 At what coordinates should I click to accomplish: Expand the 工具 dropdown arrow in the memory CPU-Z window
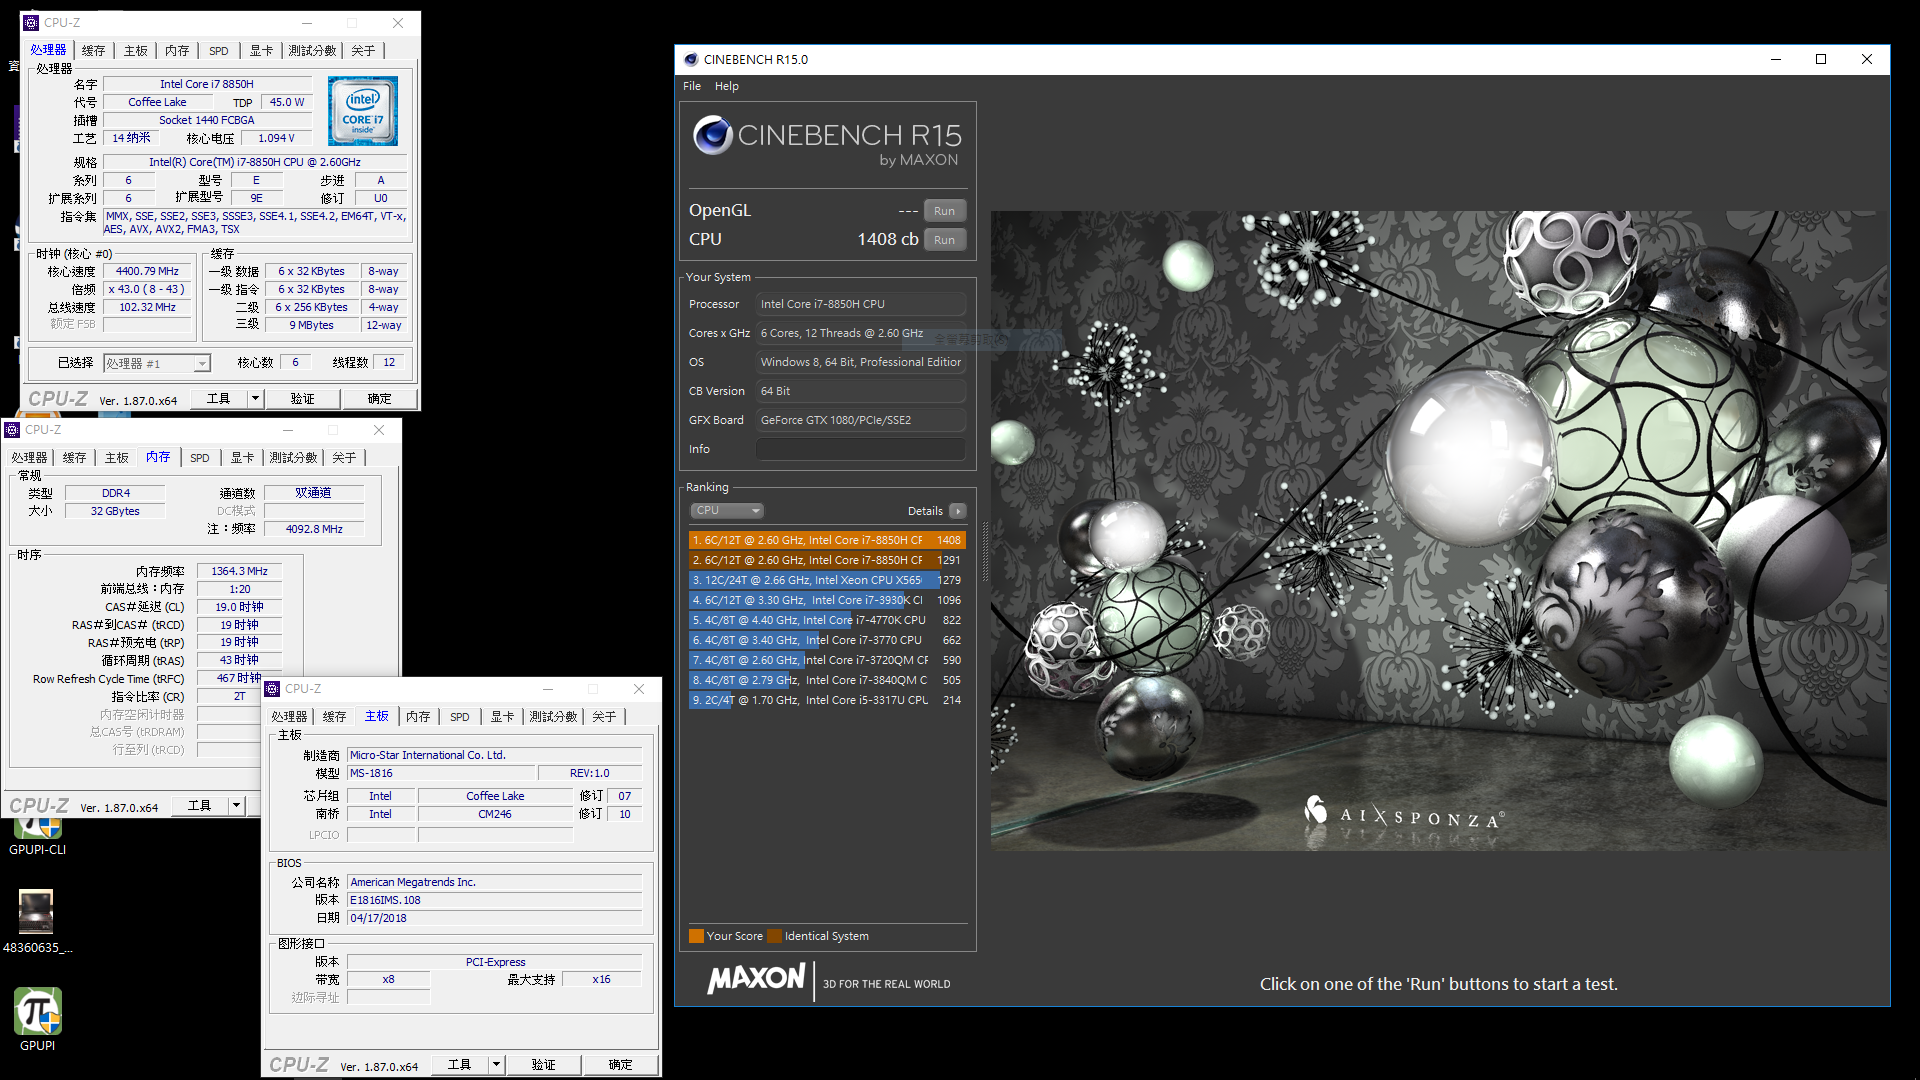point(236,805)
